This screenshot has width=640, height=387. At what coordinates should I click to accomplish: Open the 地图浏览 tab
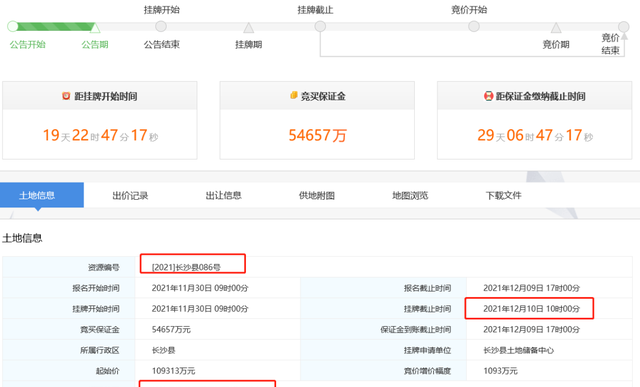[x=410, y=196]
